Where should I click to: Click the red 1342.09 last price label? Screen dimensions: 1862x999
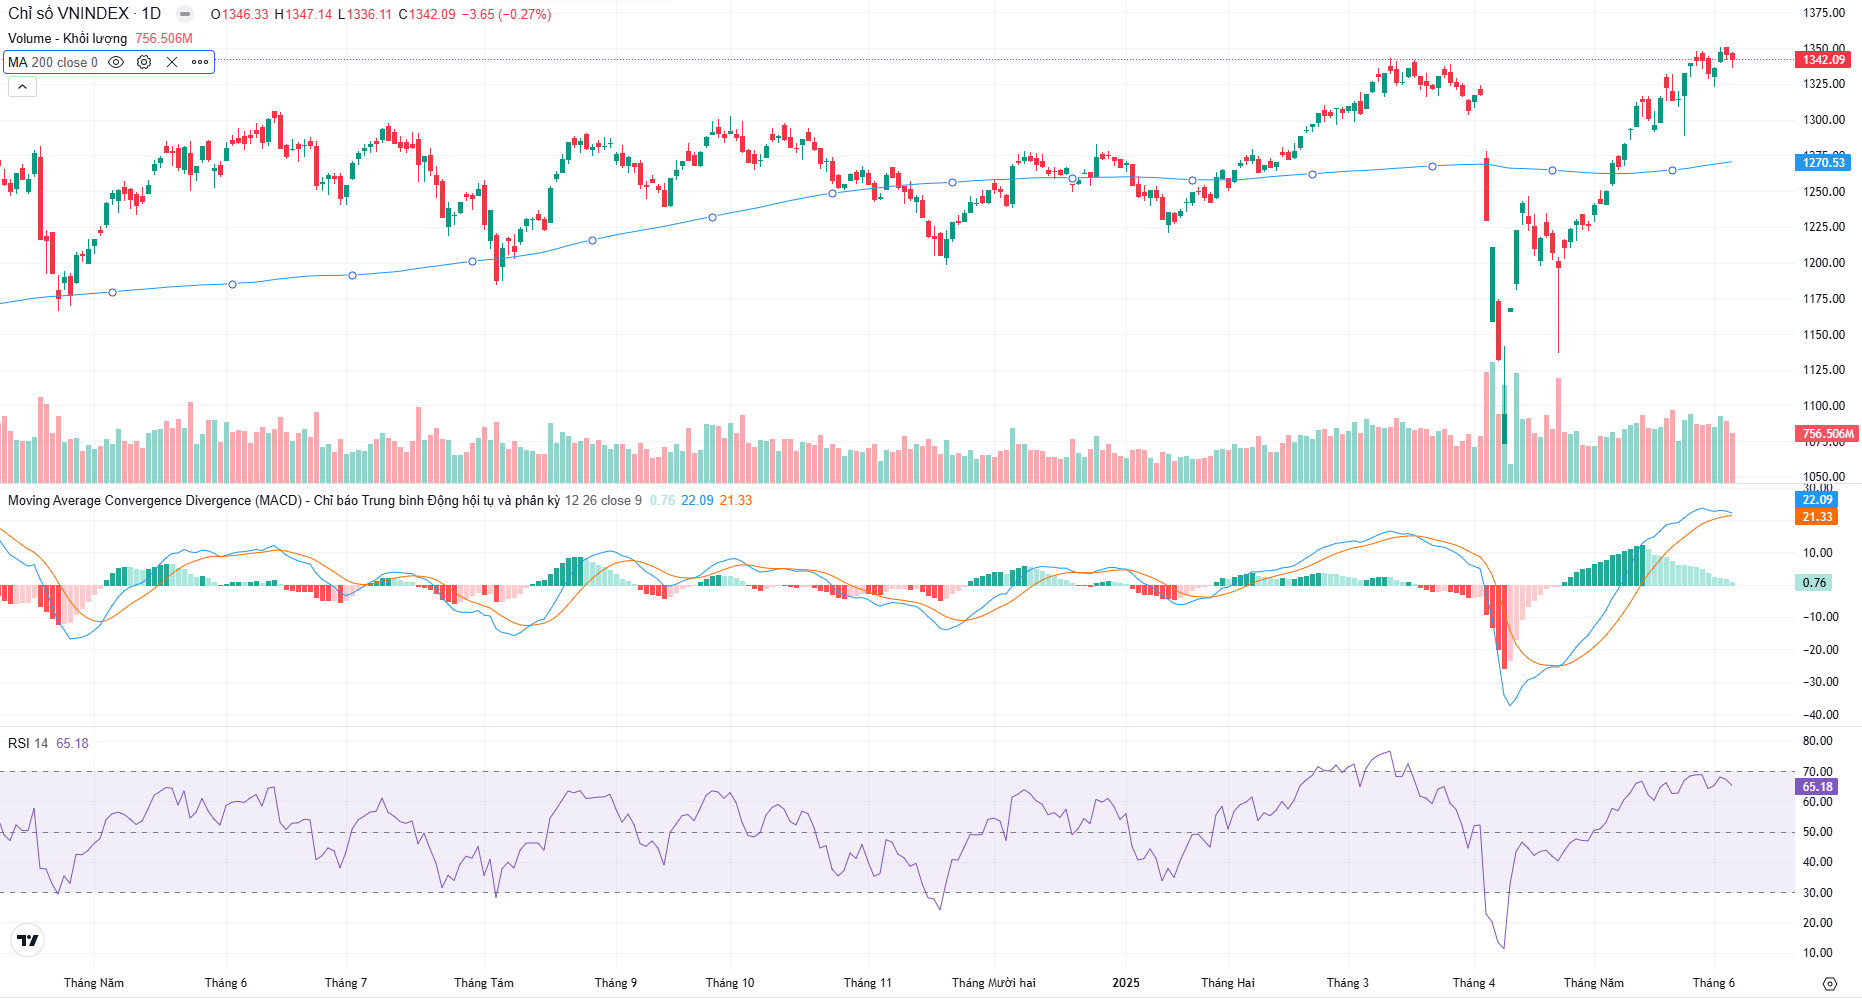(x=1824, y=60)
